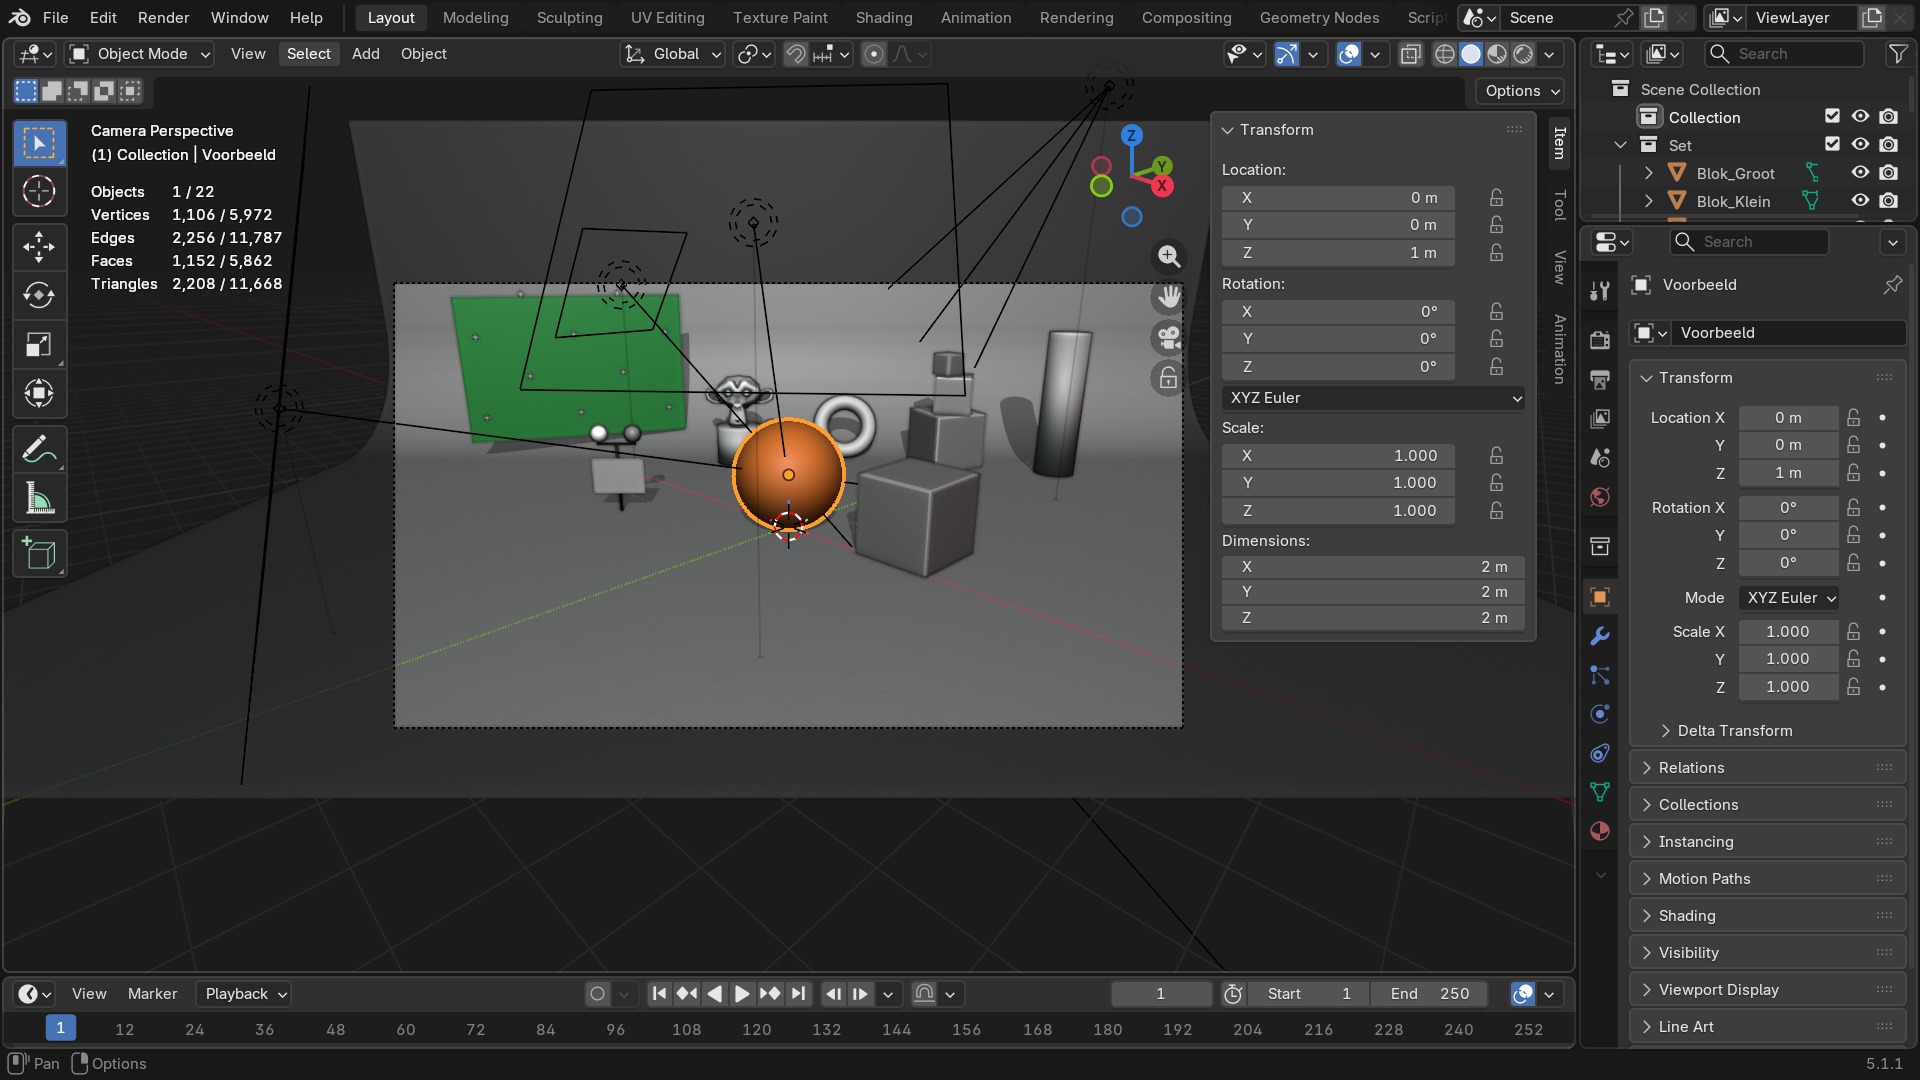The image size is (1920, 1080).
Task: Activate the Rotate tool
Action: [39, 295]
